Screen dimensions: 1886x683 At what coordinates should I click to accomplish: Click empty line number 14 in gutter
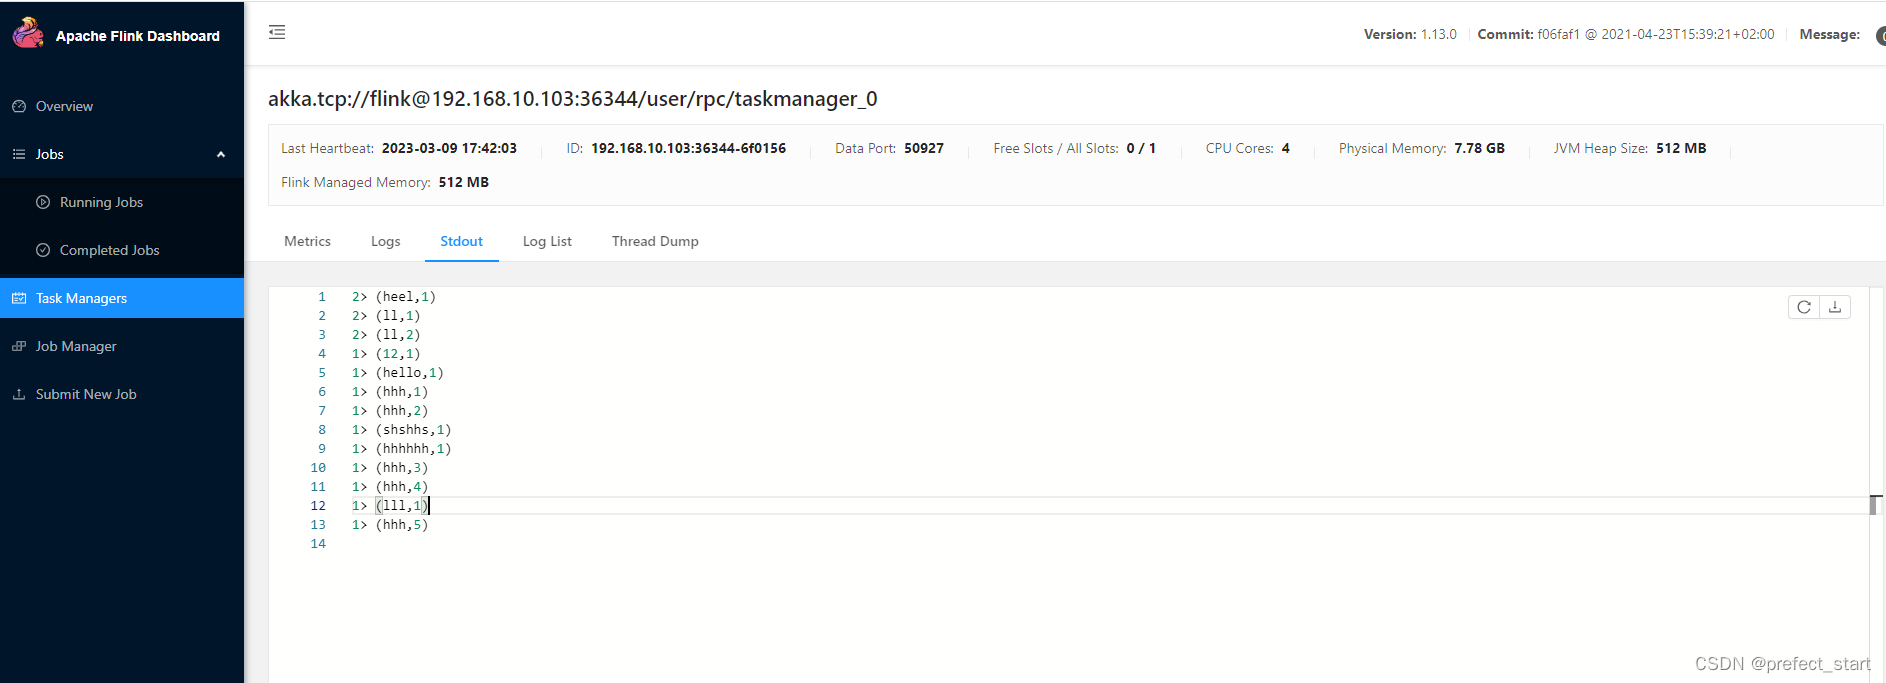318,544
